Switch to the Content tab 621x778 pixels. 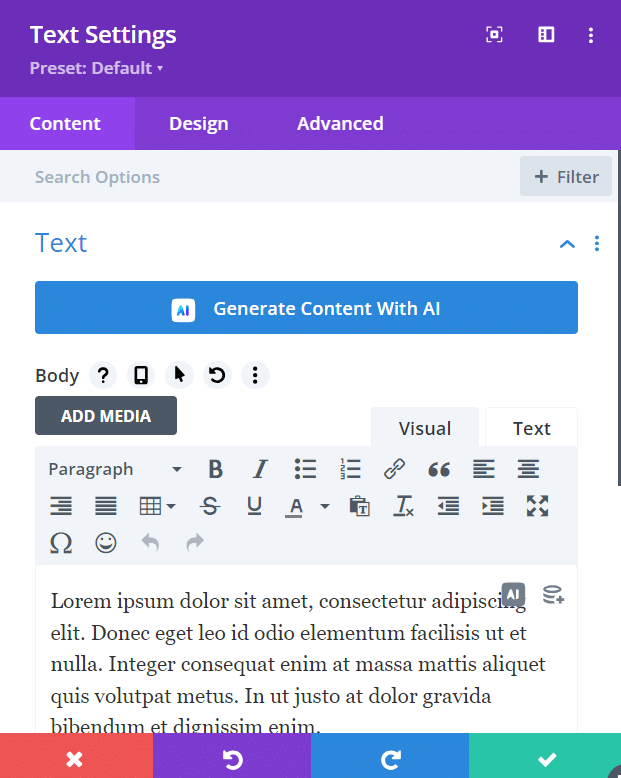pos(67,124)
